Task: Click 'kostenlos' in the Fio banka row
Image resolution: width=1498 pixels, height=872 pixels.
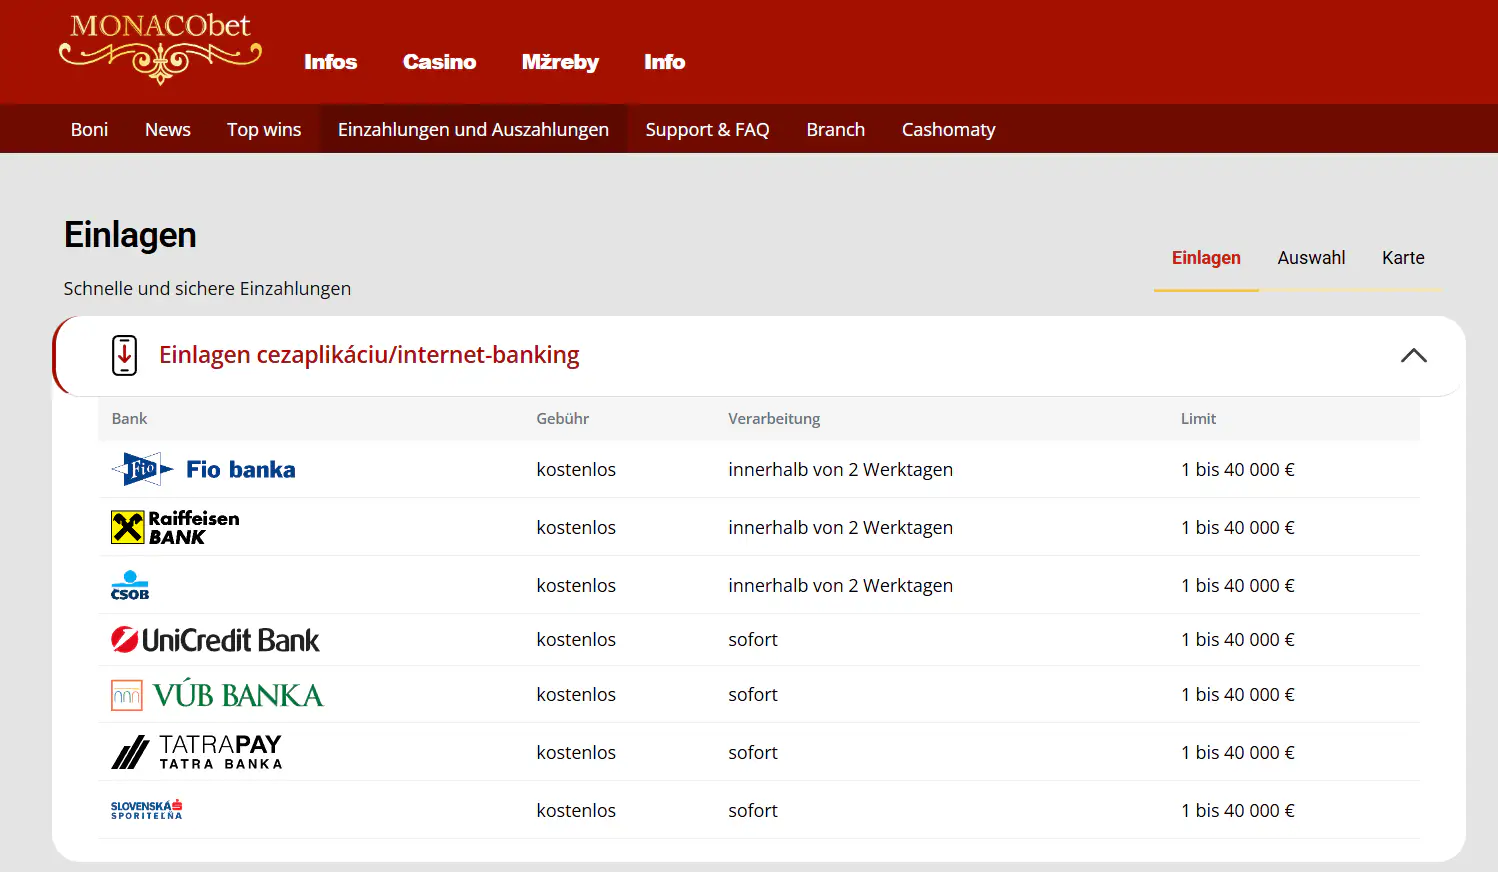Action: click(x=576, y=469)
